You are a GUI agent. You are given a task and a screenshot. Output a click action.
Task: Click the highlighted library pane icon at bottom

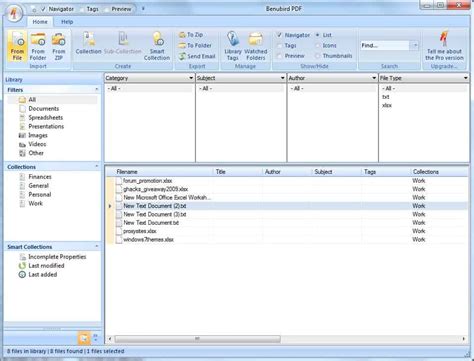click(x=84, y=338)
